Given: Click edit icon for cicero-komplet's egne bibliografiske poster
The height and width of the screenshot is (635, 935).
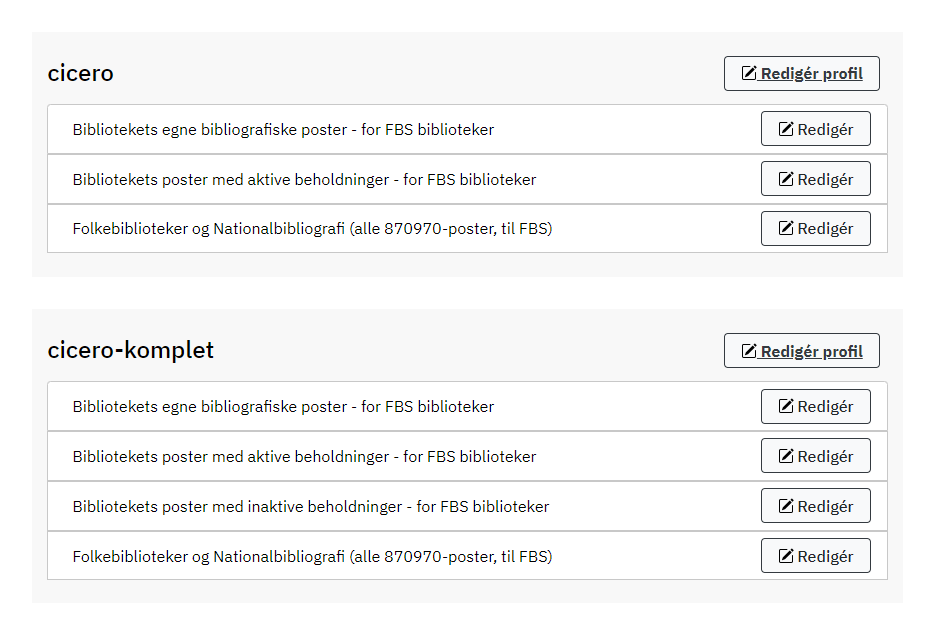Looking at the screenshot, I should 786,406.
